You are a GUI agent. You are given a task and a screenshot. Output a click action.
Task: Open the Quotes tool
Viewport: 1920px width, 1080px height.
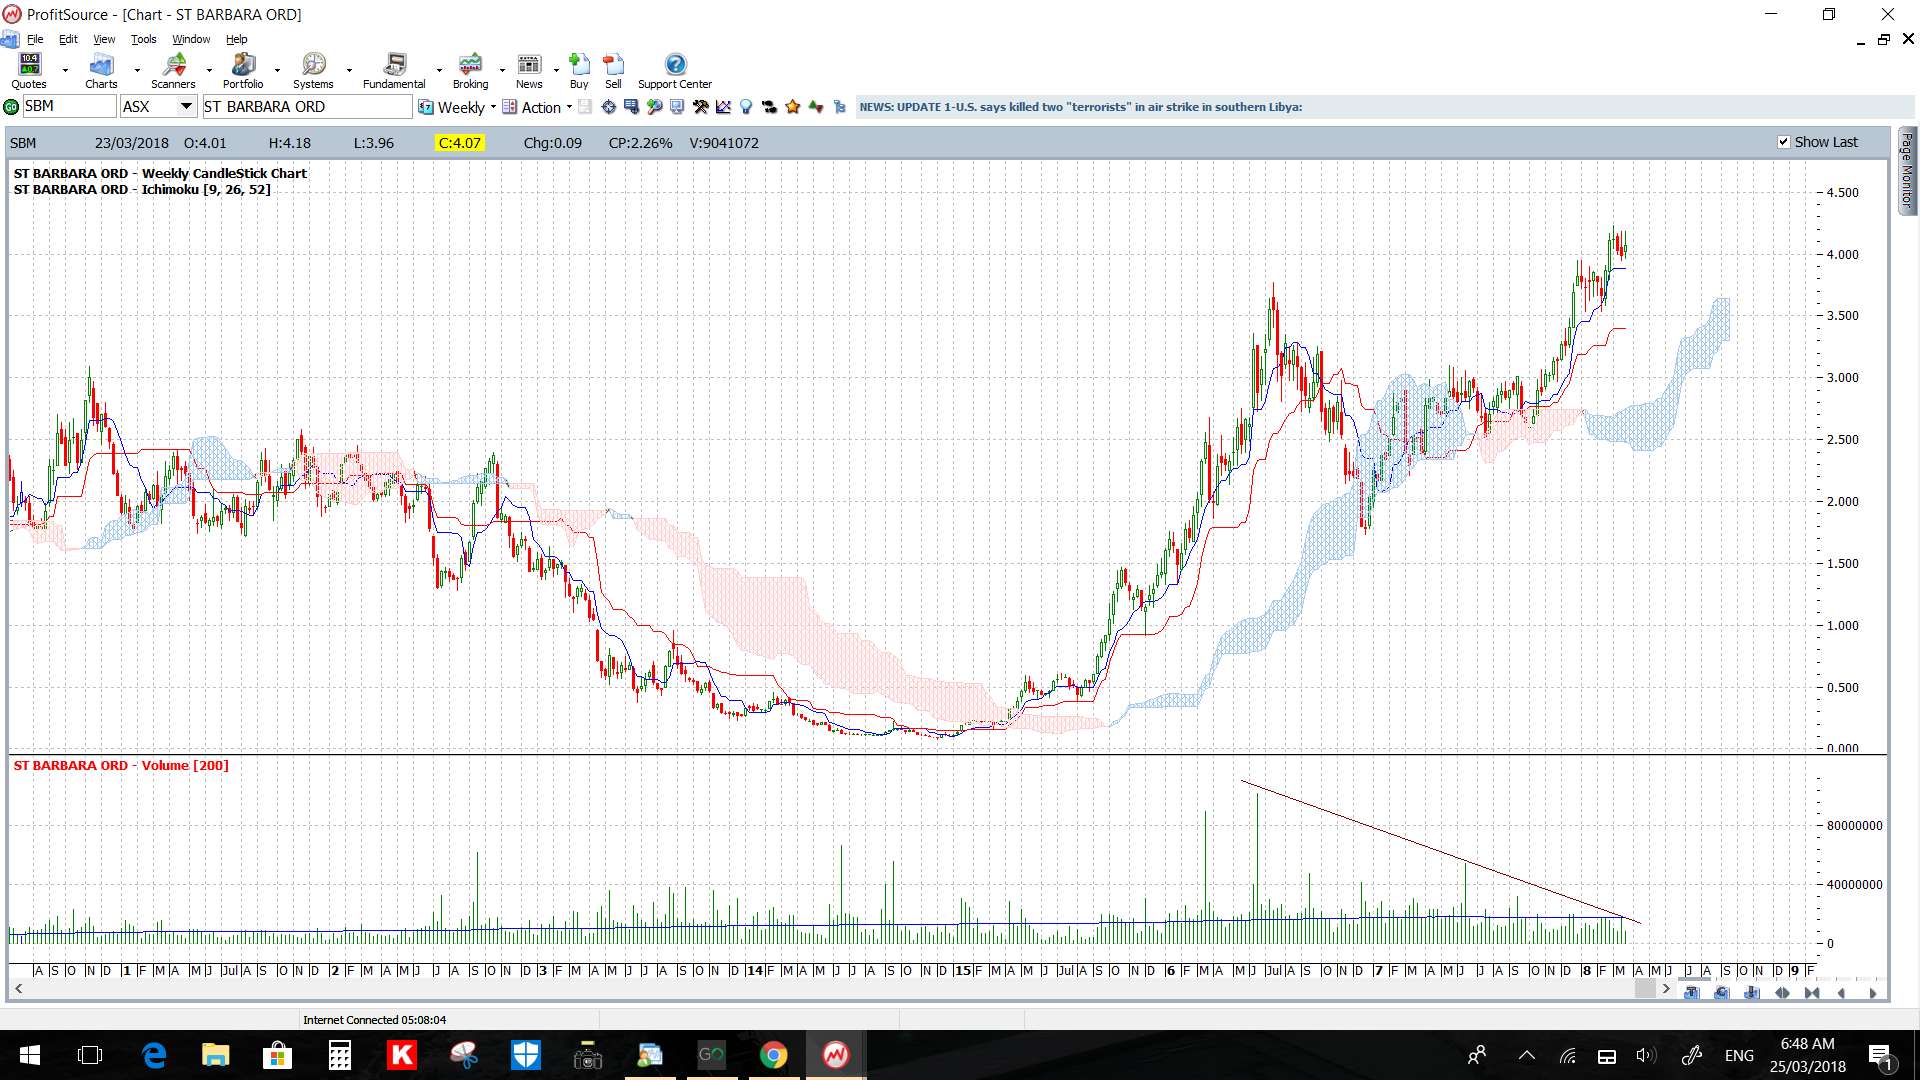click(x=29, y=71)
